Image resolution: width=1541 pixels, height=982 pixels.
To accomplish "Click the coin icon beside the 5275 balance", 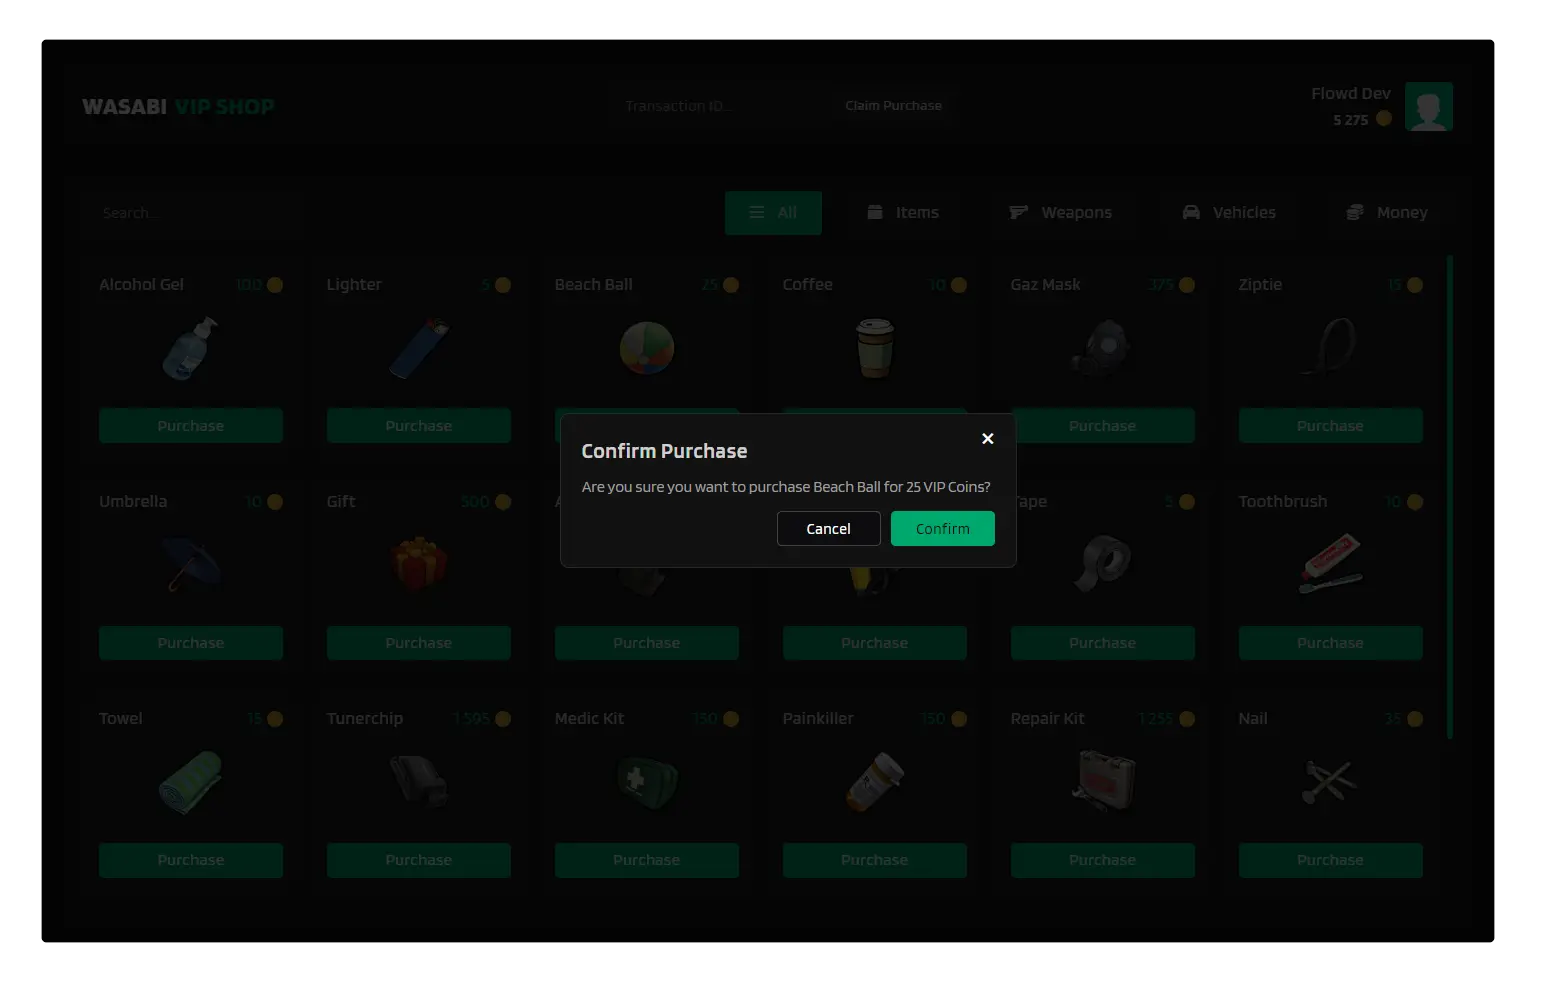I will (x=1383, y=119).
